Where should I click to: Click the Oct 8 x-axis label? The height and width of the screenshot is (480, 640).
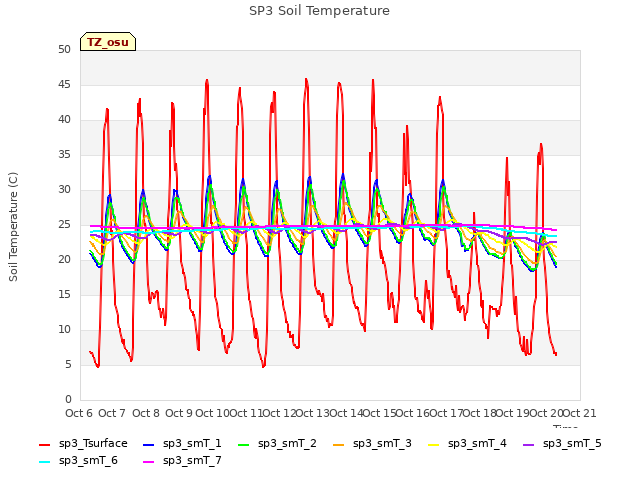(146, 413)
